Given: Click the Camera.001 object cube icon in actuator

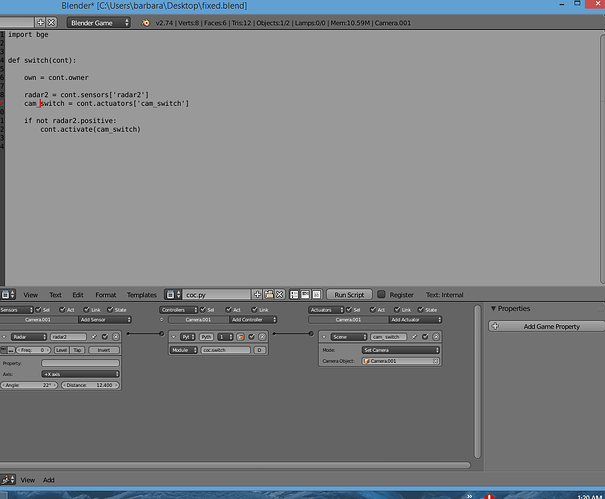Looking at the screenshot, I should click(367, 361).
